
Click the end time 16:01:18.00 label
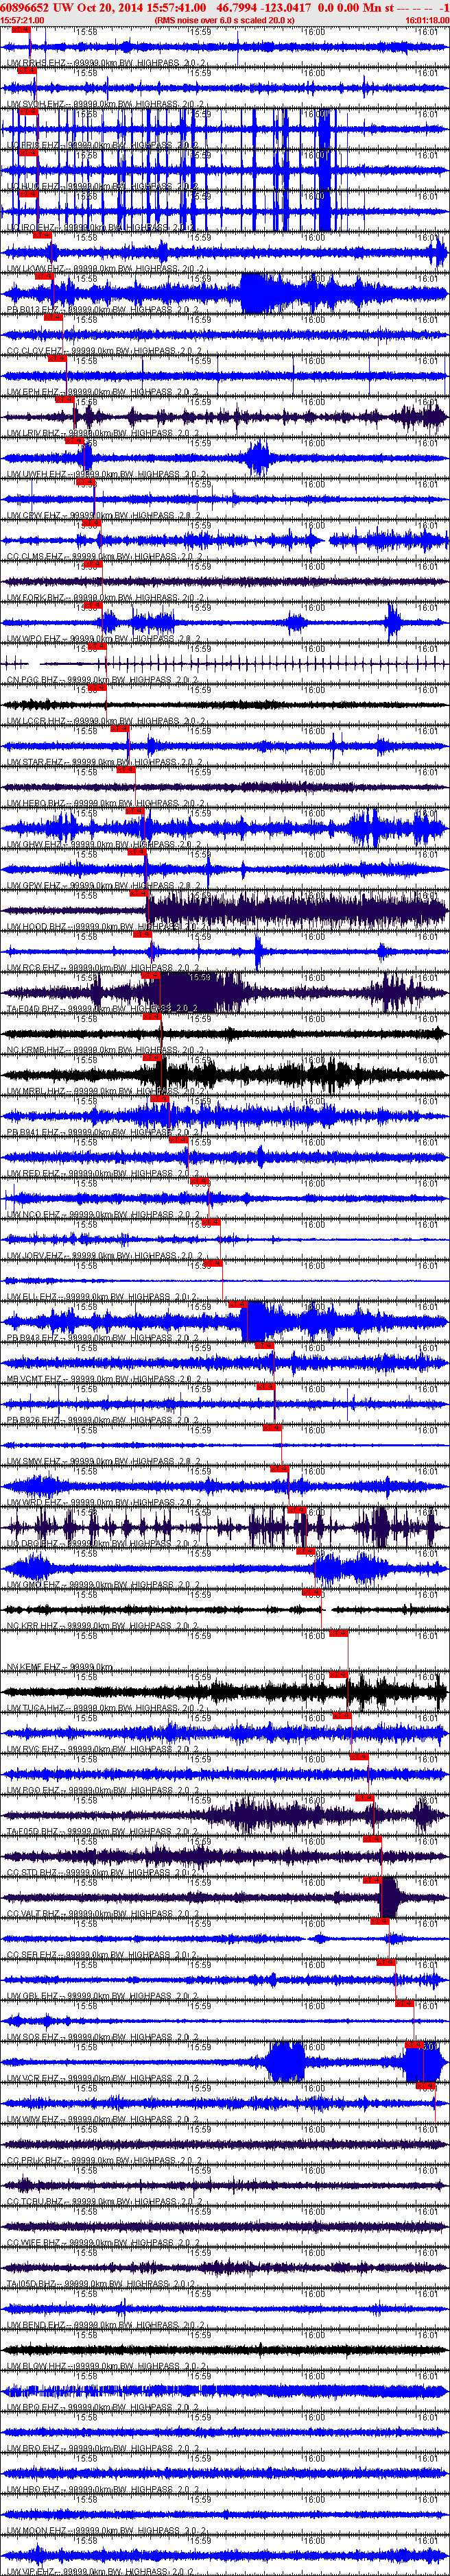coord(427,20)
